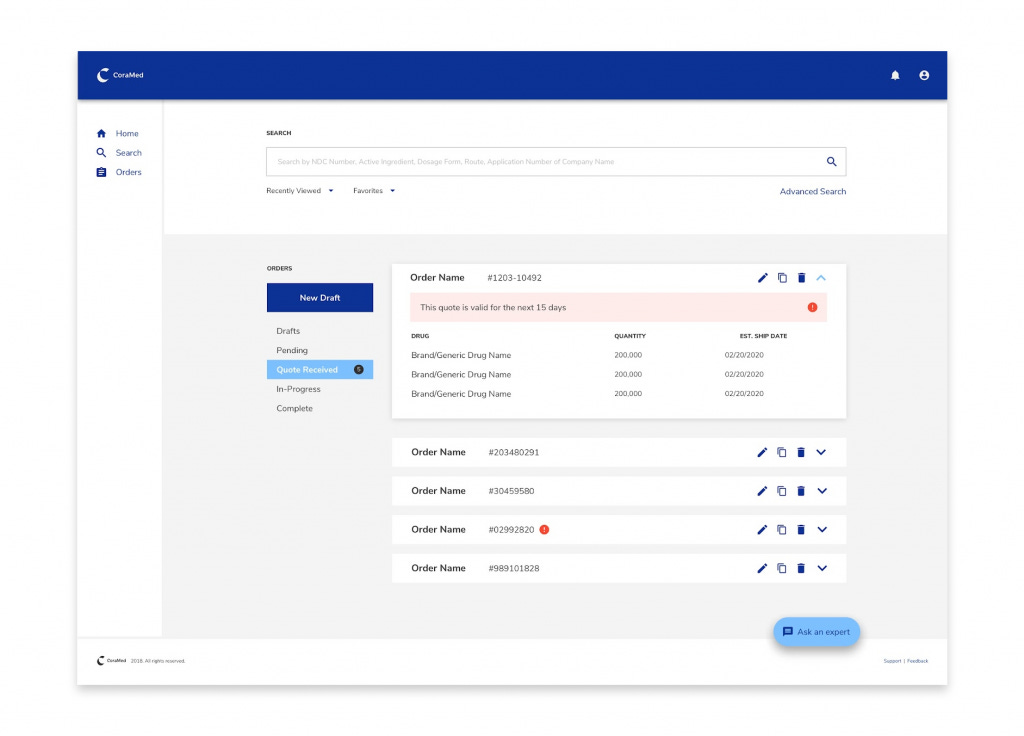Screen dimensions: 1024x736
Task: Duplicate order #203480291
Action: [x=781, y=452]
